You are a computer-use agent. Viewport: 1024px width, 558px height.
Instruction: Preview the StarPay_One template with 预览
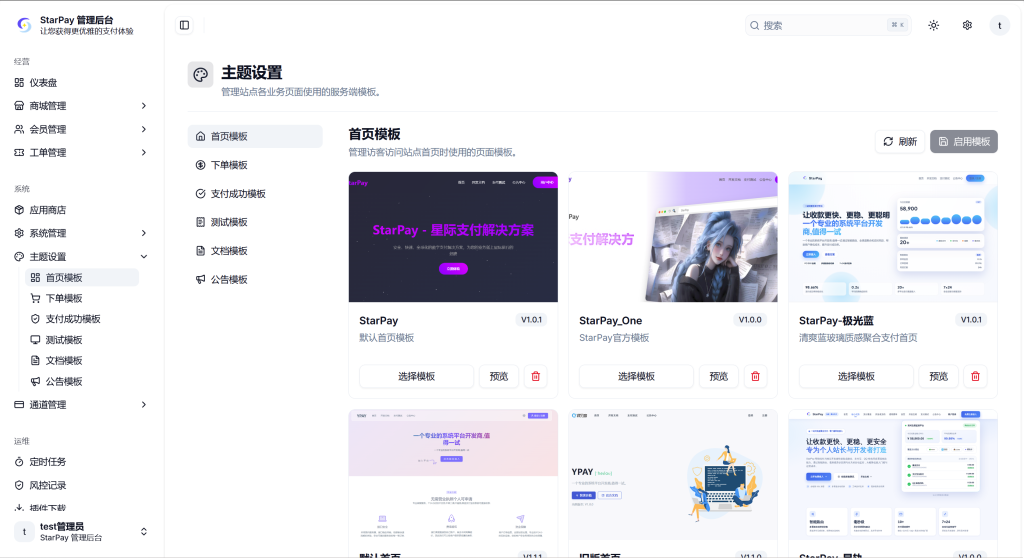tap(719, 376)
